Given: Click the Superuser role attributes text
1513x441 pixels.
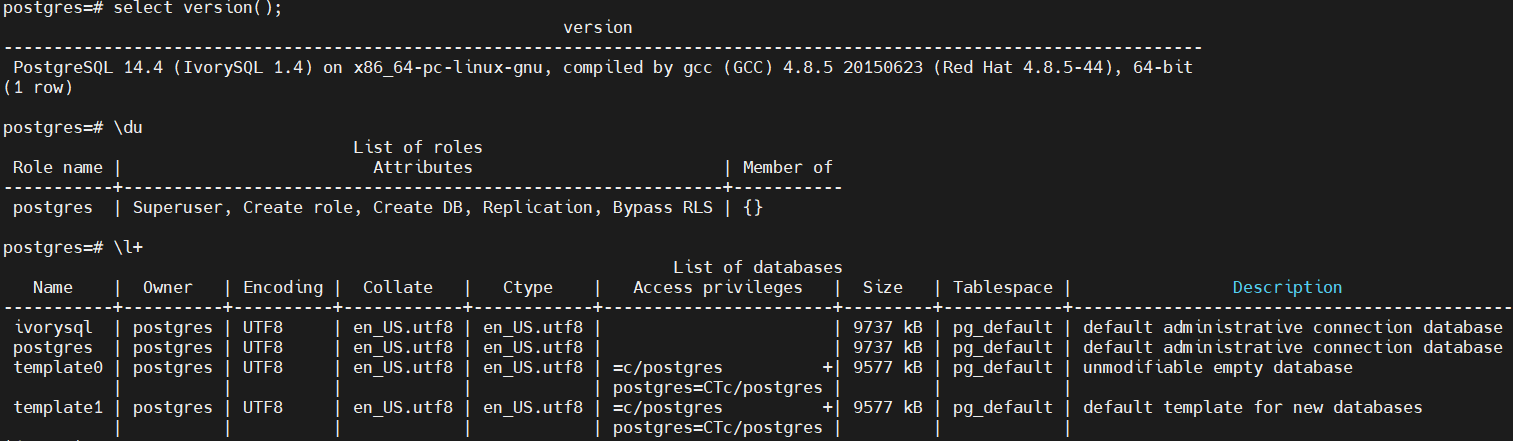Looking at the screenshot, I should click(x=422, y=208).
